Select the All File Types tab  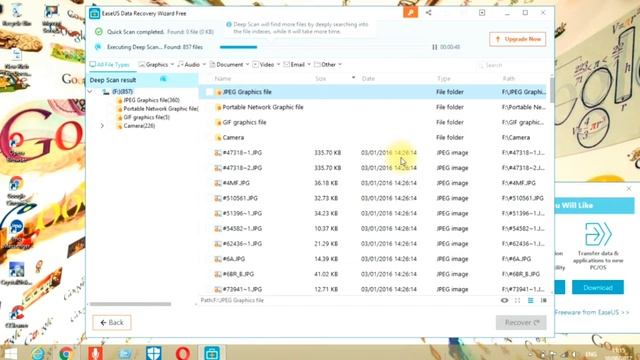[x=109, y=64]
